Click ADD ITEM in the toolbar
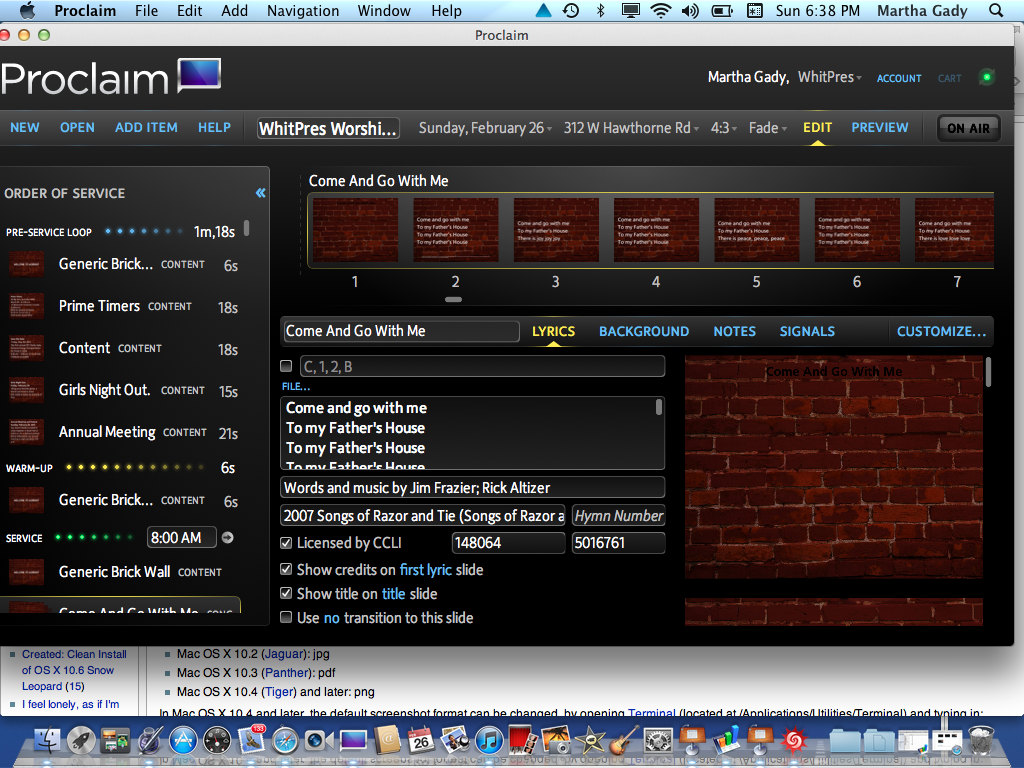Viewport: 1024px width, 768px height. tap(146, 127)
